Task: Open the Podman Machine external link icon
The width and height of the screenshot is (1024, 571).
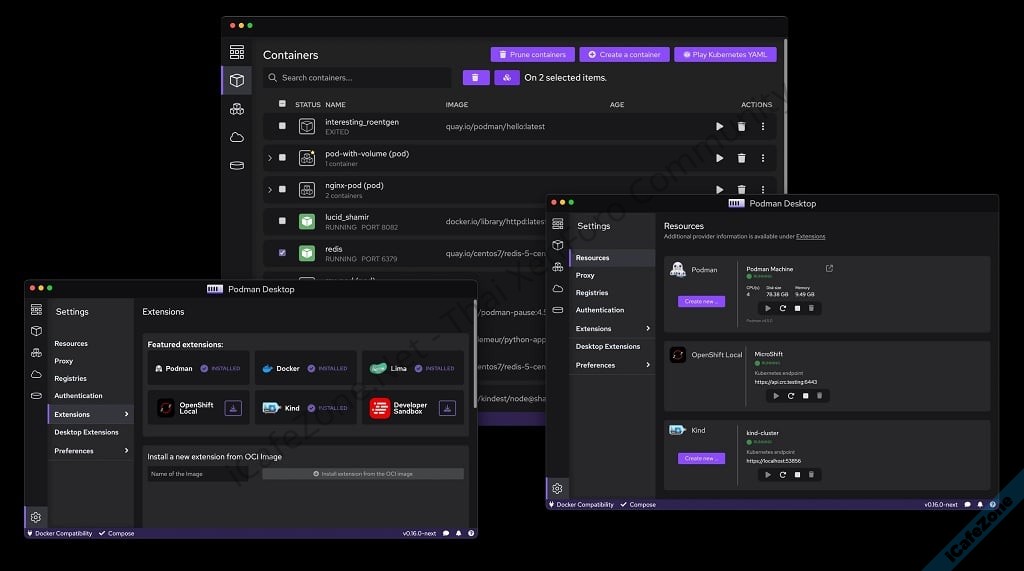Action: [x=828, y=268]
